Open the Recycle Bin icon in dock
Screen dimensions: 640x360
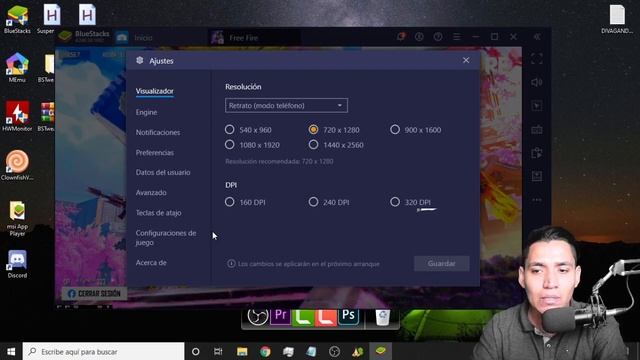coord(382,317)
